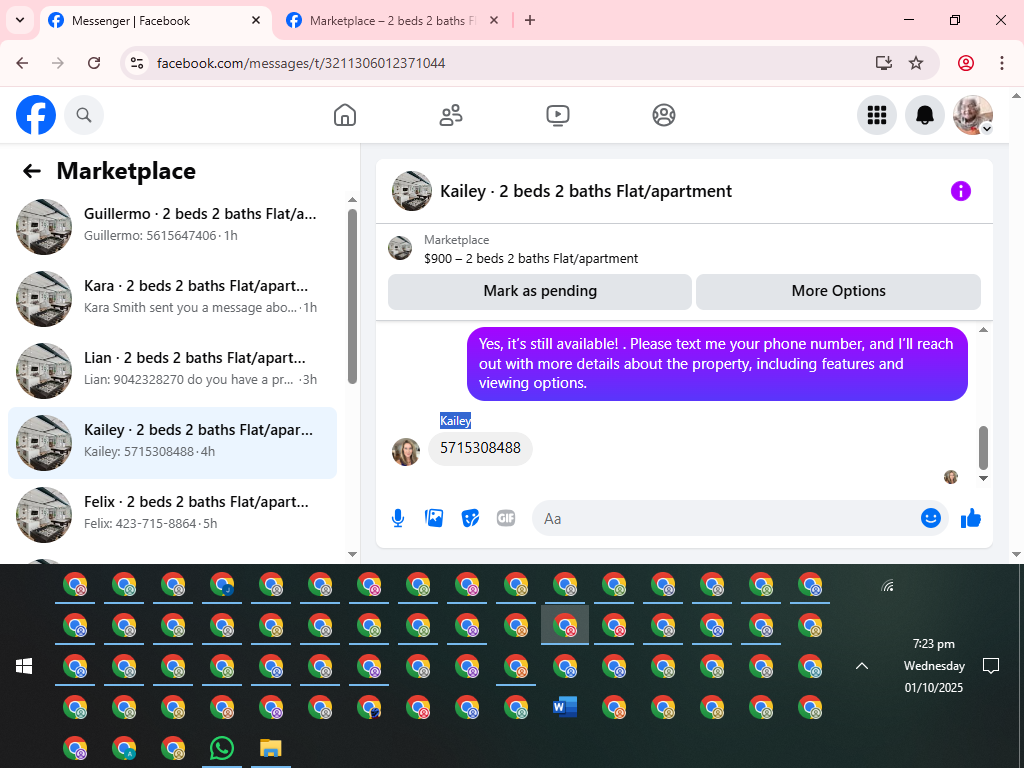Click the chat scroll-up arrow
This screenshot has width=1024, height=768.
coord(984,330)
